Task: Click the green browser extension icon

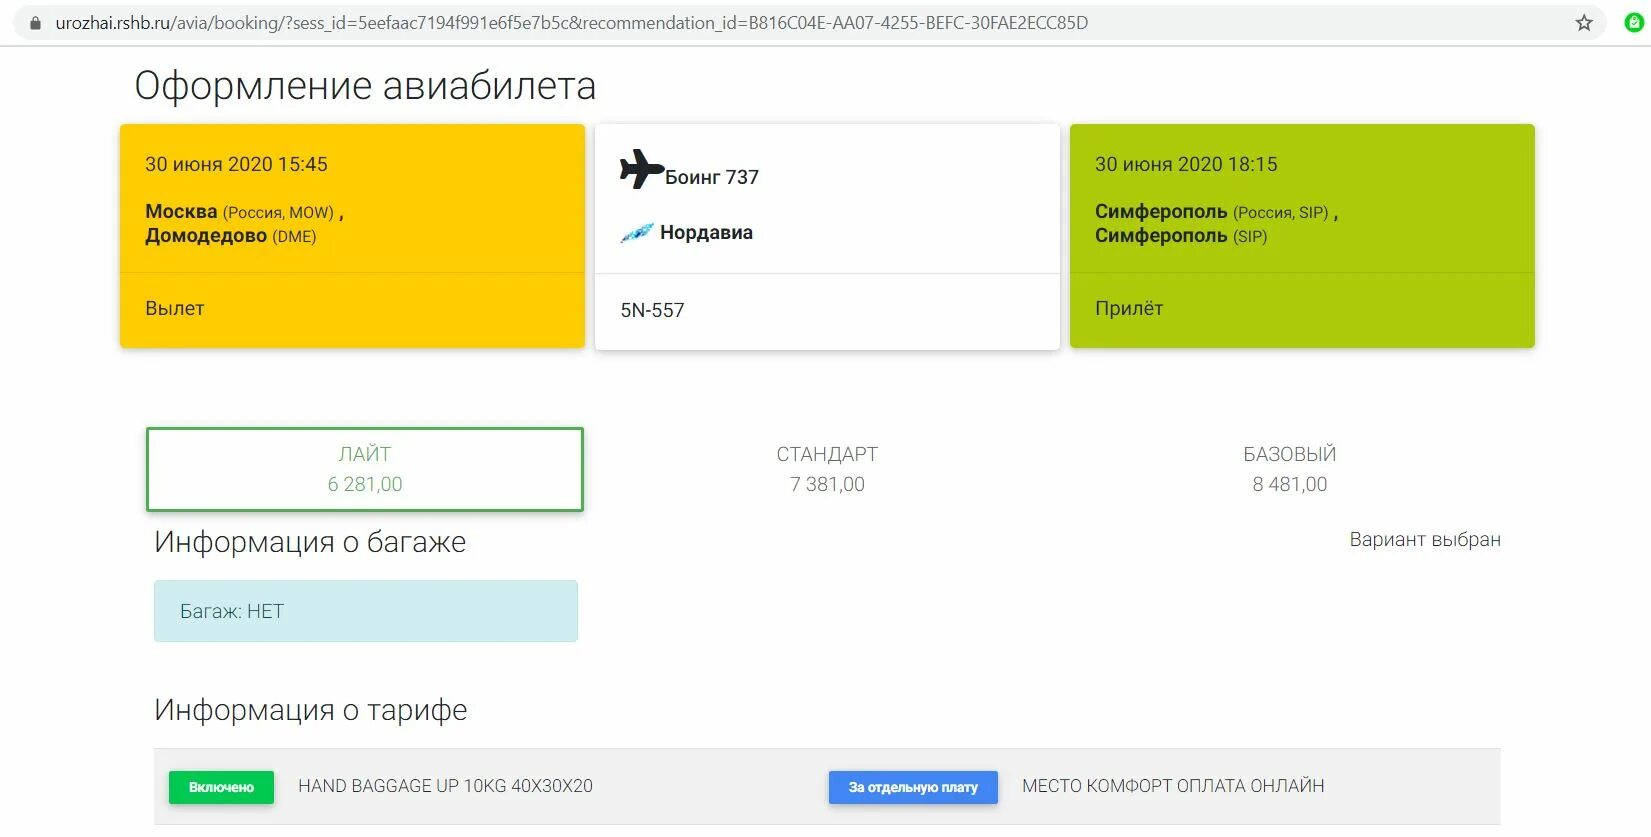Action: (1634, 22)
